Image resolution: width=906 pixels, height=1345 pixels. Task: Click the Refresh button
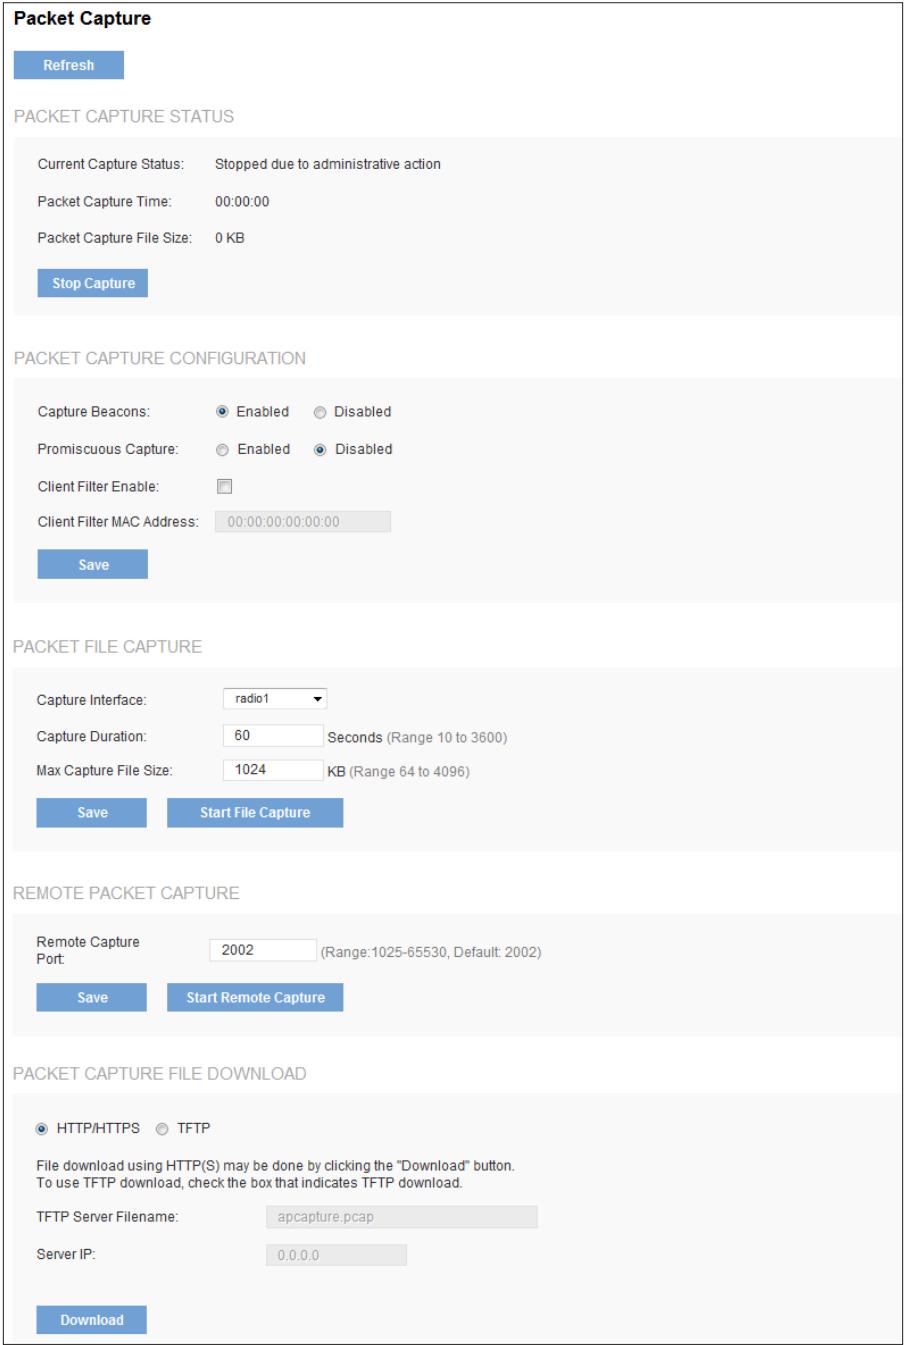point(67,66)
